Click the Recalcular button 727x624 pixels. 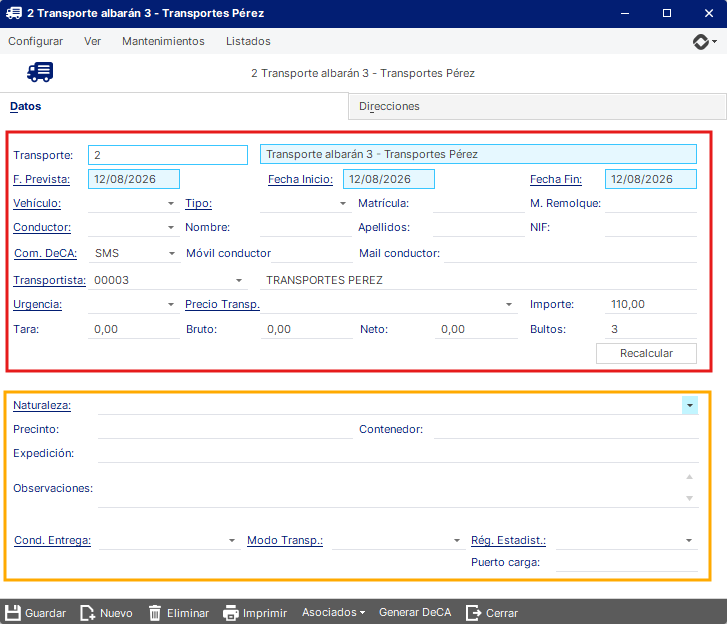click(x=646, y=353)
